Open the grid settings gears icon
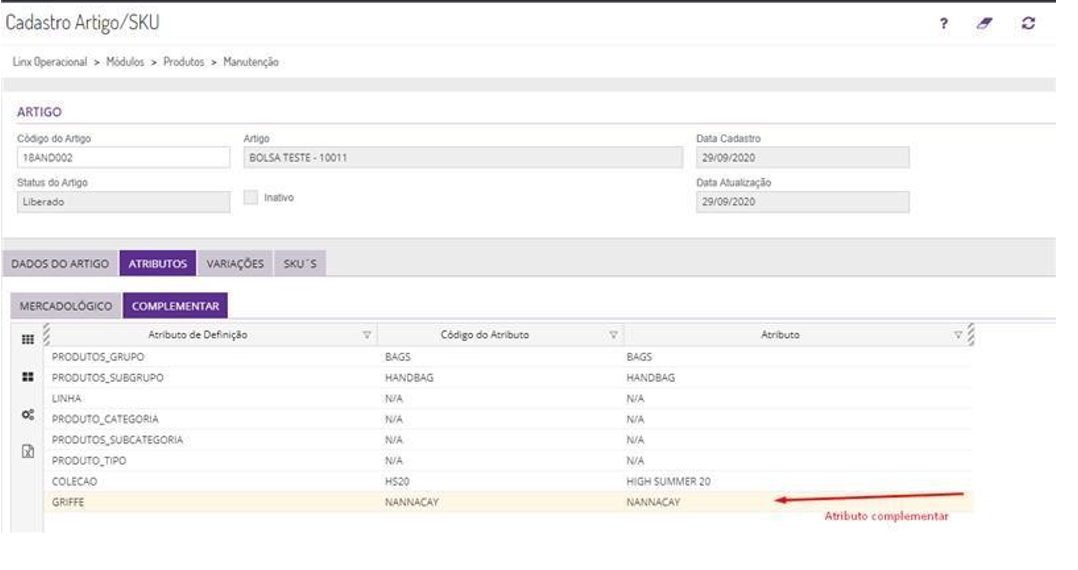The width and height of the screenshot is (1078, 570). (x=27, y=415)
